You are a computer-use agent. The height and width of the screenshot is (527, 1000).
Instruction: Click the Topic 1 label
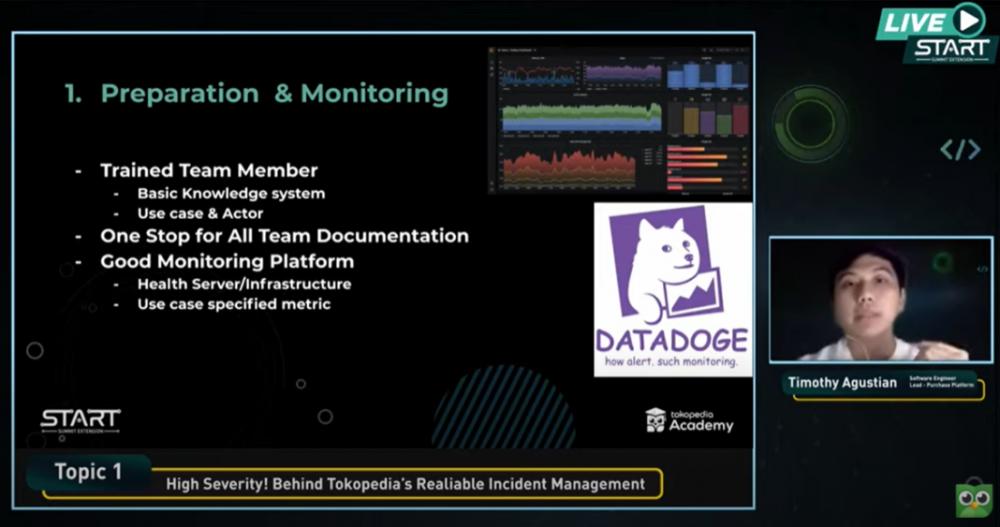(x=88, y=471)
